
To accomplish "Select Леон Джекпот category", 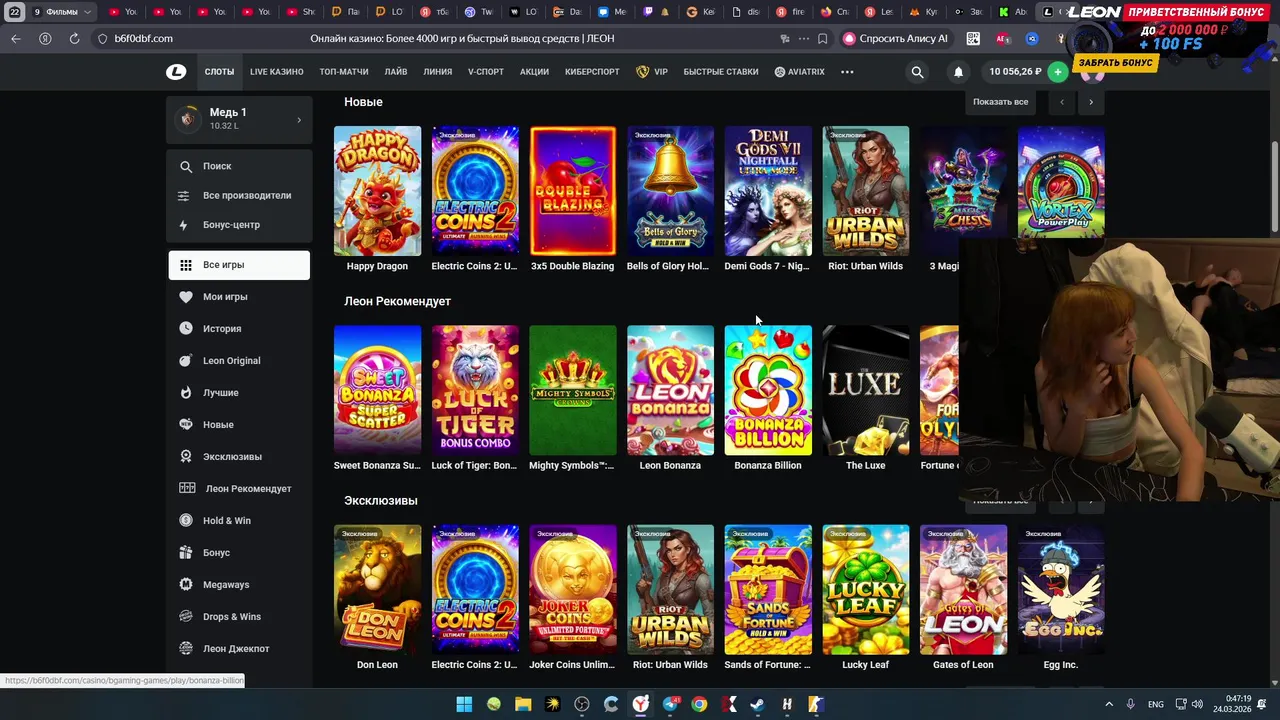I will [x=239, y=649].
